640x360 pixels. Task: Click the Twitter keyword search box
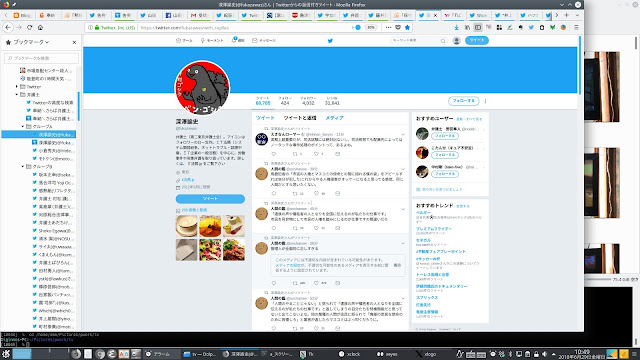point(418,40)
